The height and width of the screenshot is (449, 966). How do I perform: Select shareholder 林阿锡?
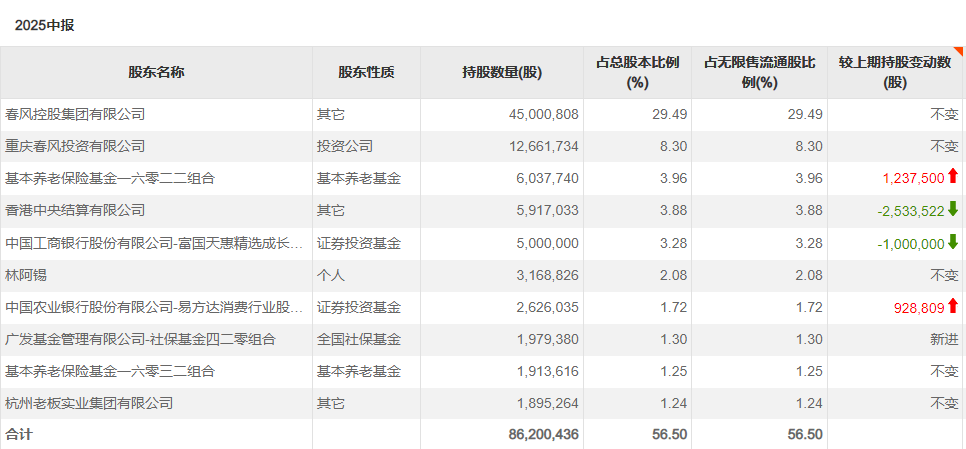pos(26,275)
